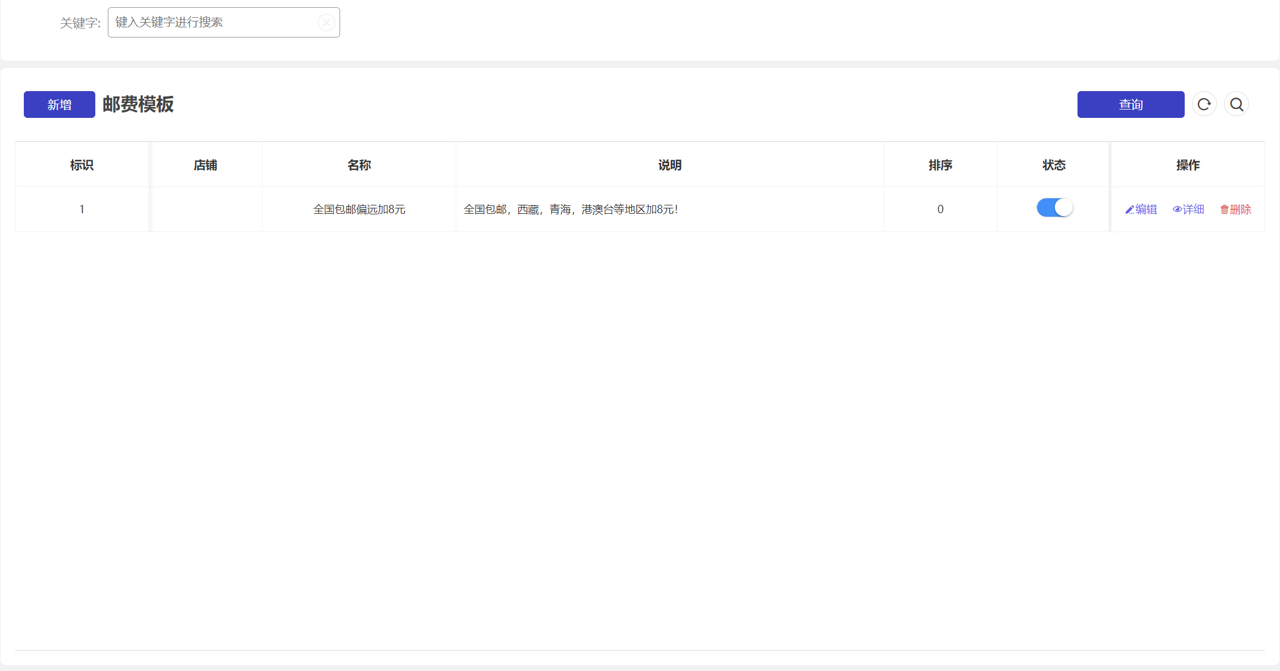
Task: Click the 查询 button
Action: [x=1130, y=104]
